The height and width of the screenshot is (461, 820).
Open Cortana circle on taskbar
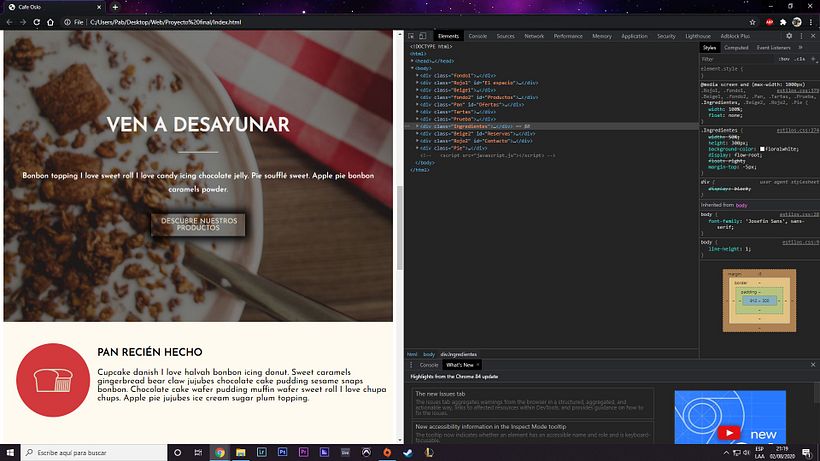point(177,453)
